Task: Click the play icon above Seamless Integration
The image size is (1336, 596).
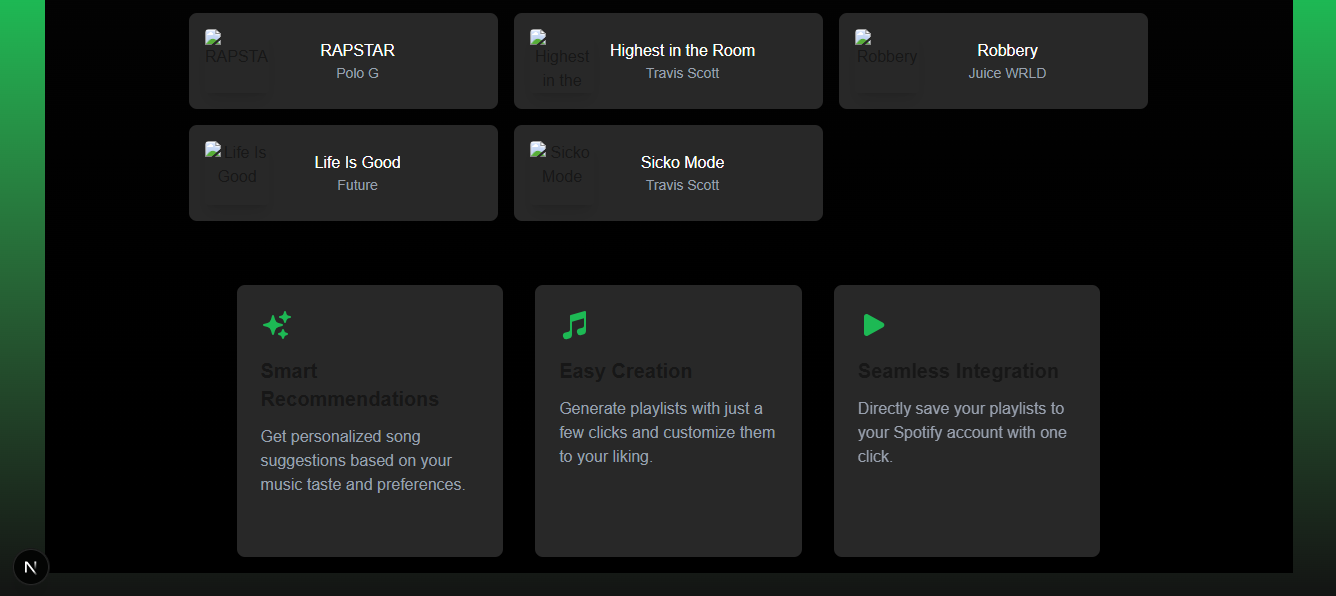Action: pos(873,325)
